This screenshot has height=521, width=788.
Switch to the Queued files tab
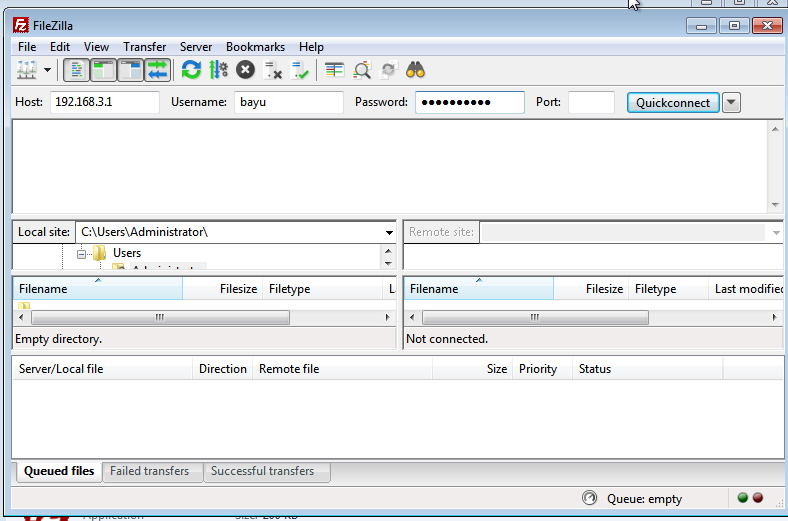point(59,471)
